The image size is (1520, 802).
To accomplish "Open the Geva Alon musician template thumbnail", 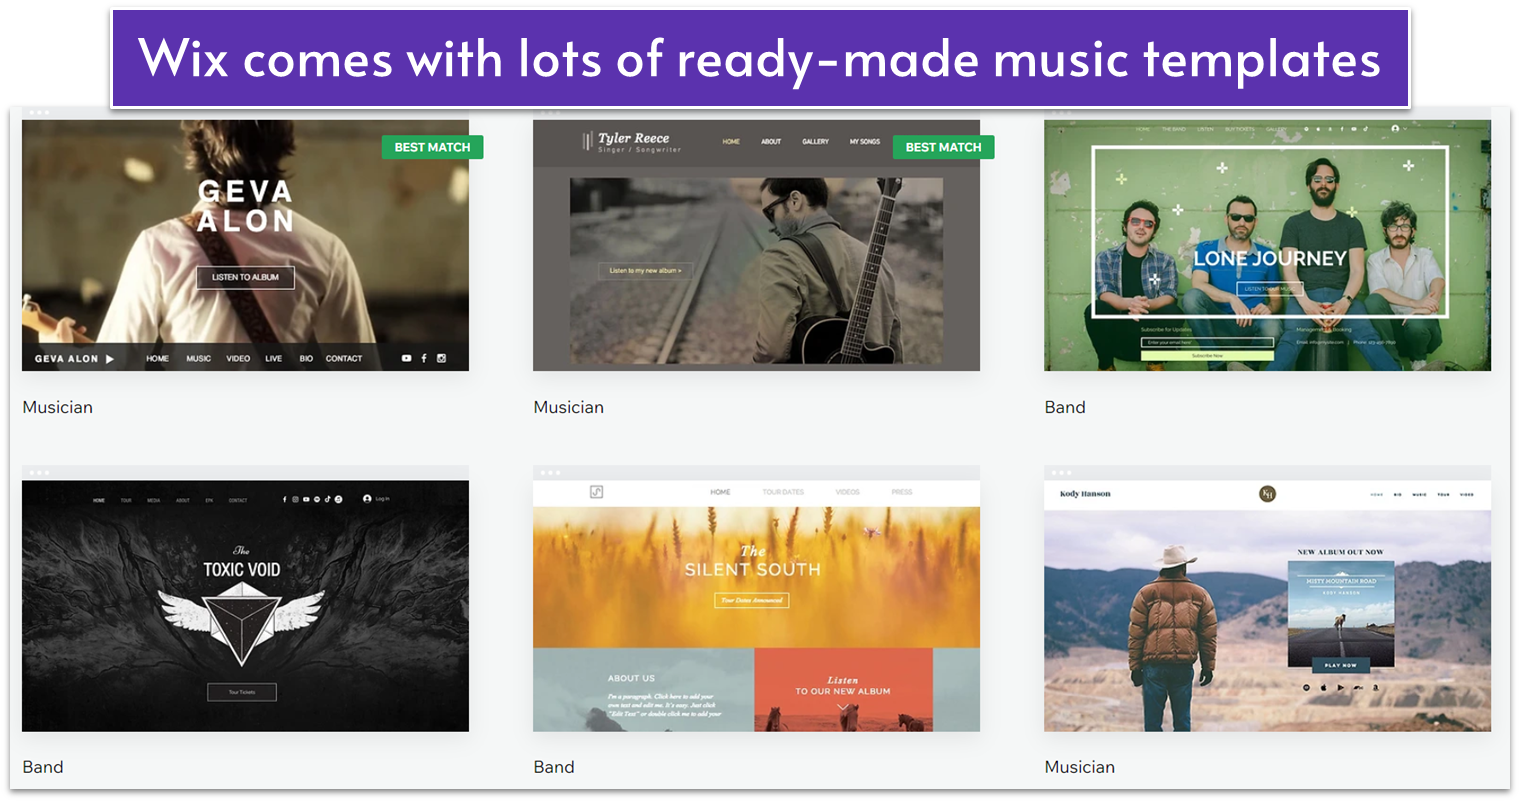I will tap(245, 245).
